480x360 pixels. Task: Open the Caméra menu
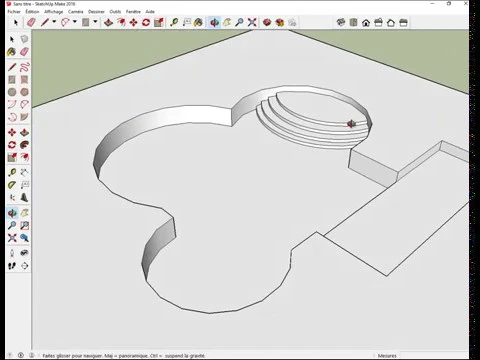pos(76,12)
